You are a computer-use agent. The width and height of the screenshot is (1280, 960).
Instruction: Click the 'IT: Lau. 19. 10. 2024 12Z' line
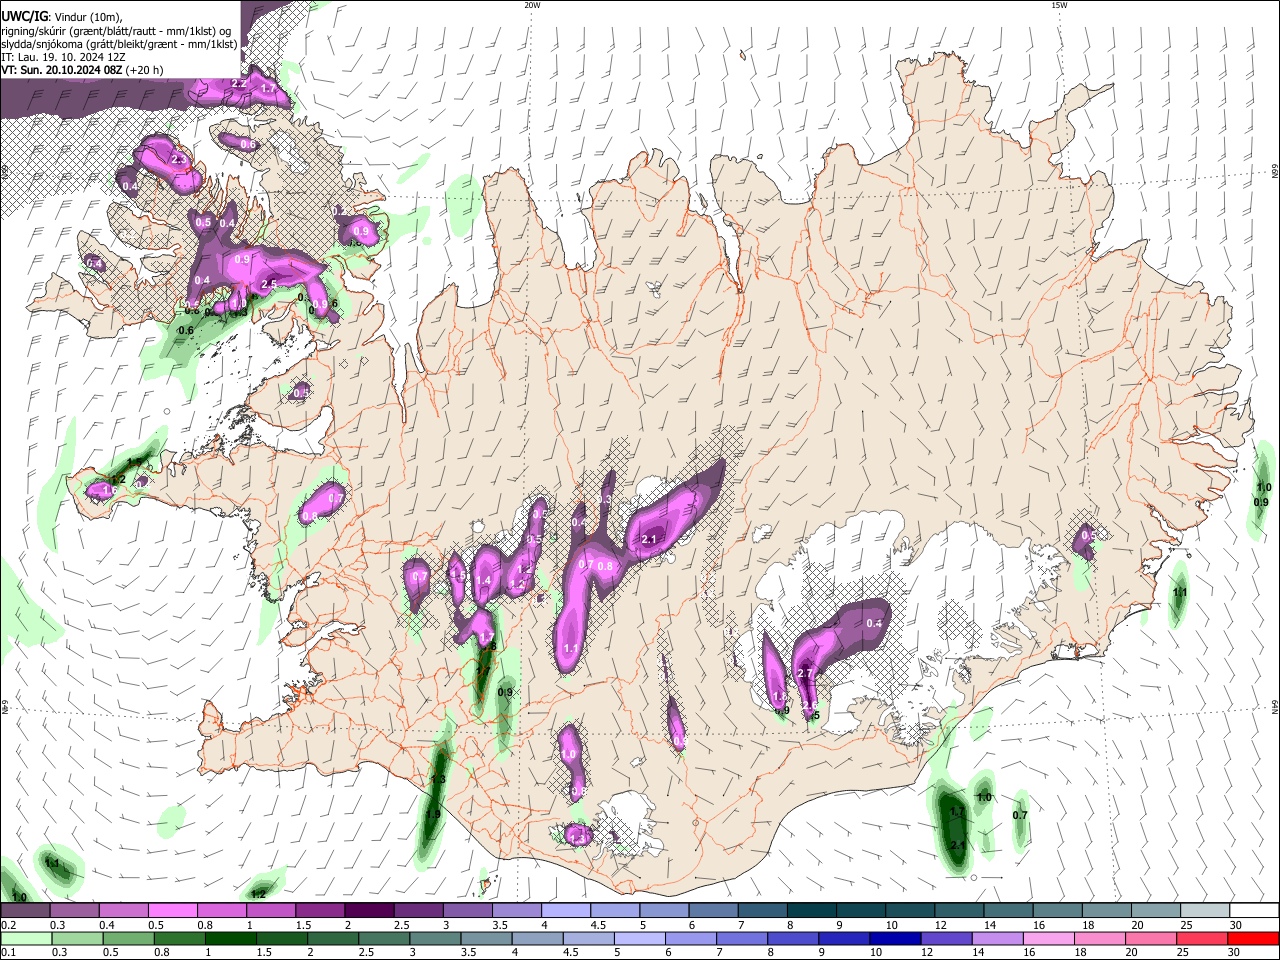coord(62,58)
